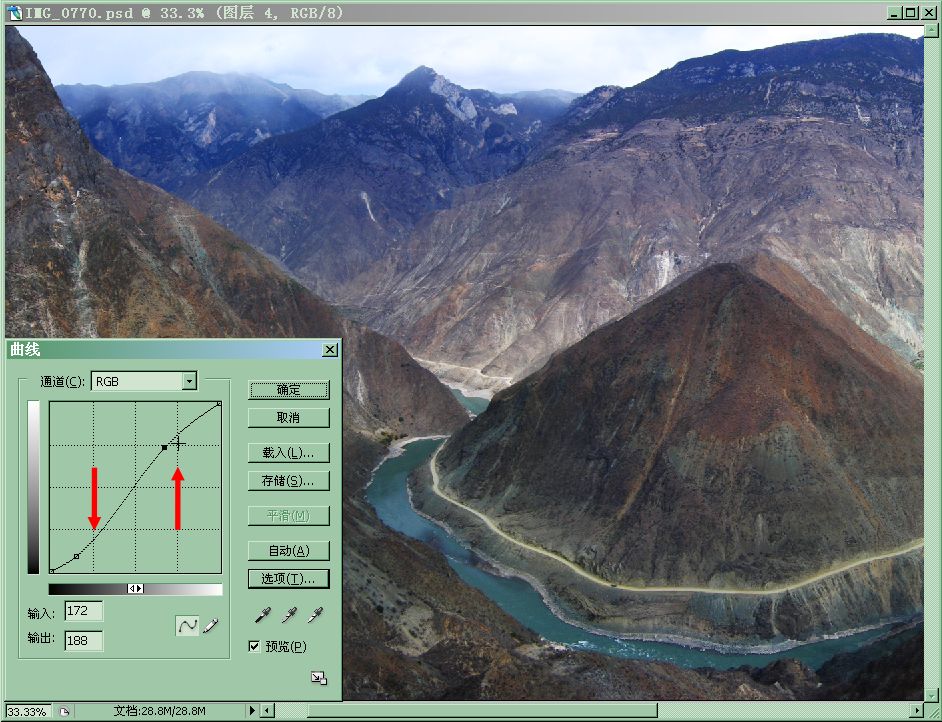Viewport: 942px width, 722px height.
Task: Click the 存储(S)... save button
Action: pos(288,481)
